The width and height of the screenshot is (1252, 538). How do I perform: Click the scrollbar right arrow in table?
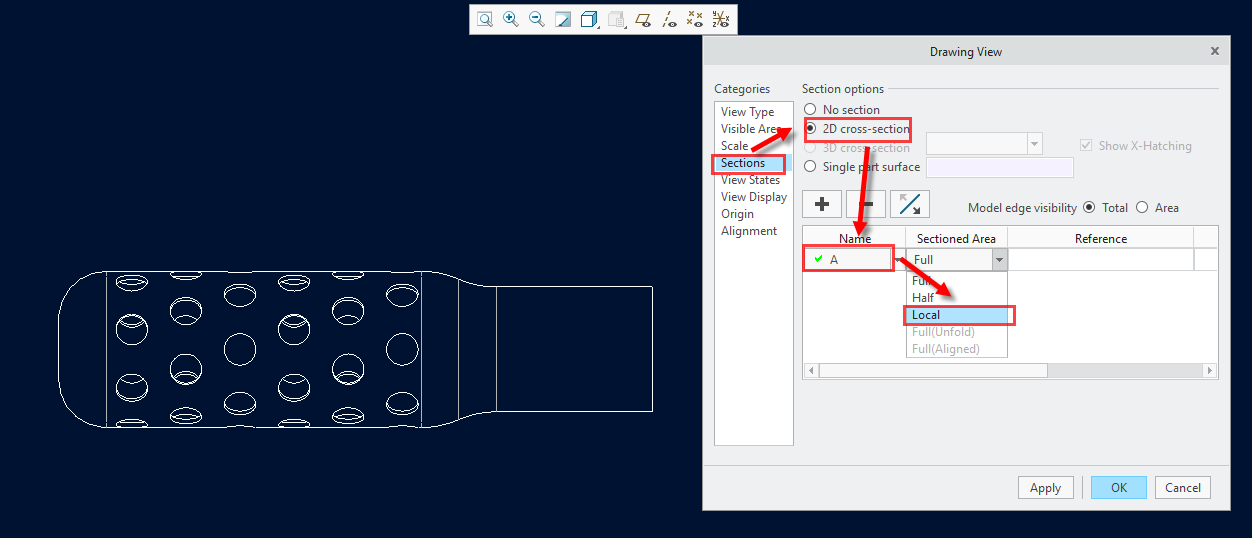click(x=1210, y=370)
